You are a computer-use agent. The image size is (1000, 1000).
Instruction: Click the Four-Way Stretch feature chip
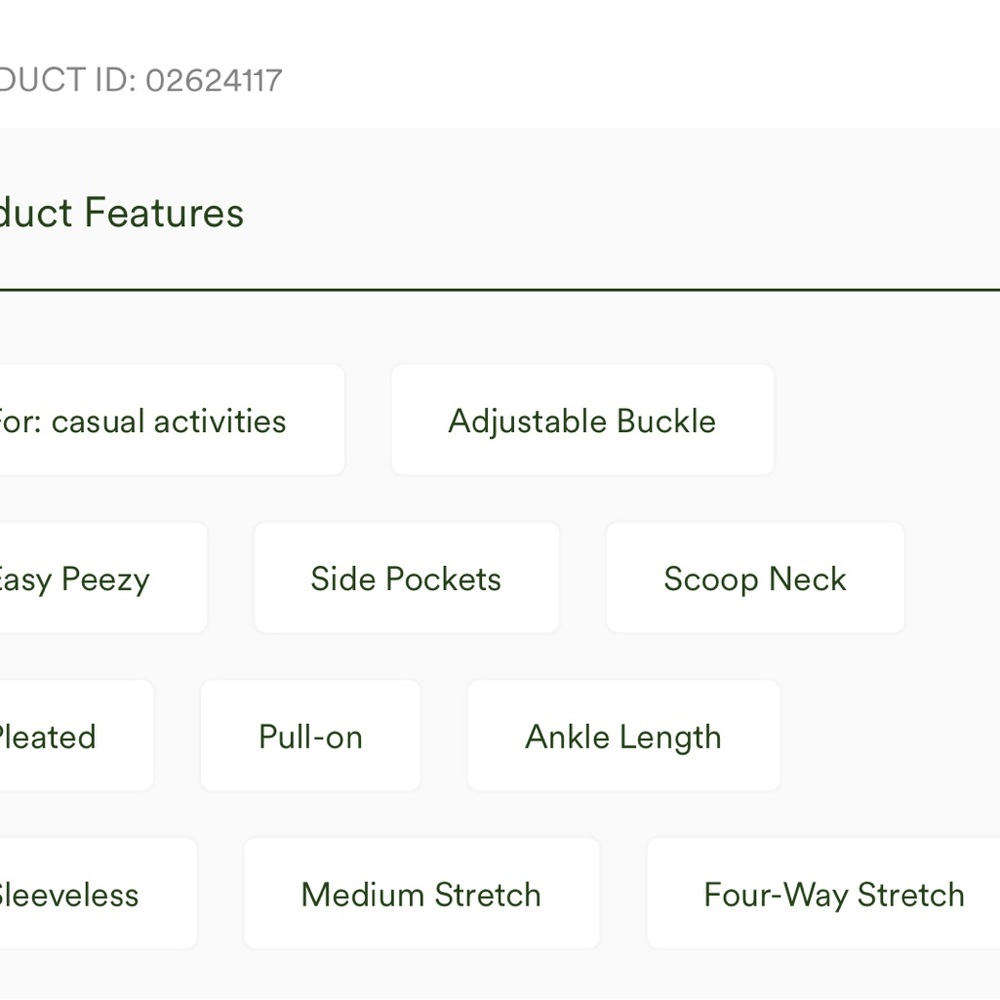click(833, 895)
